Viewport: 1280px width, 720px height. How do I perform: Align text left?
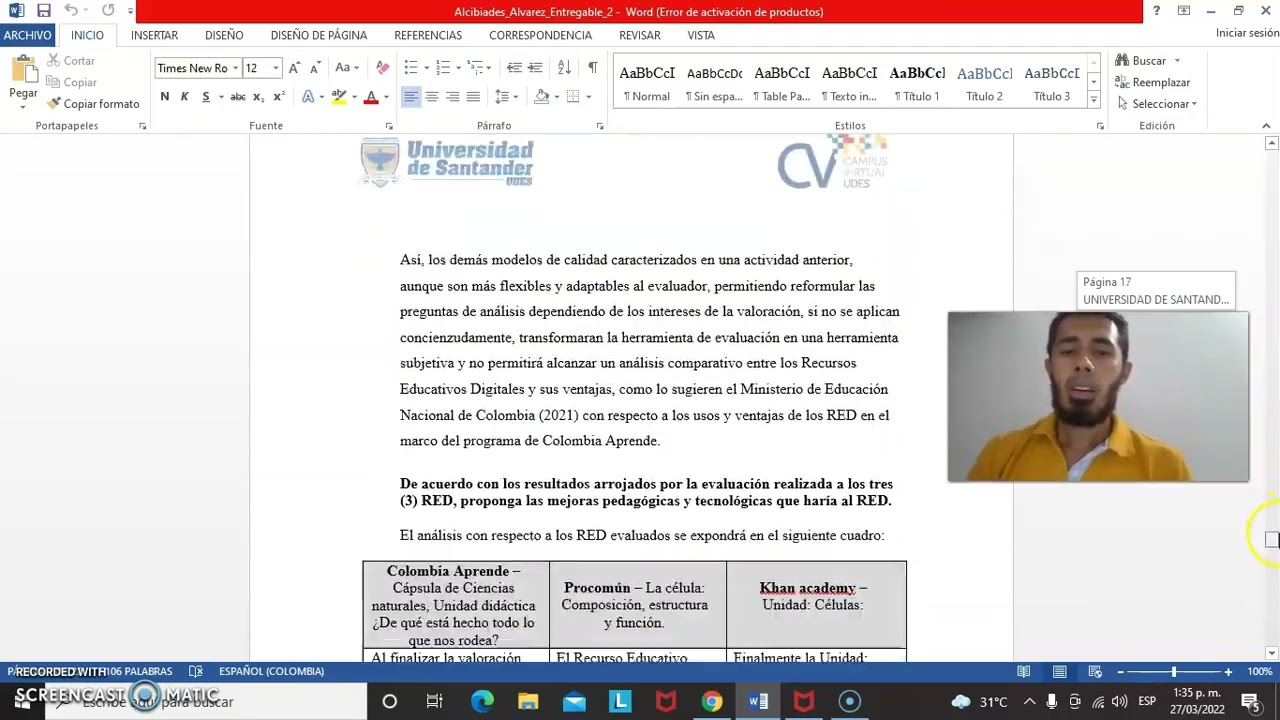pyautogui.click(x=411, y=97)
